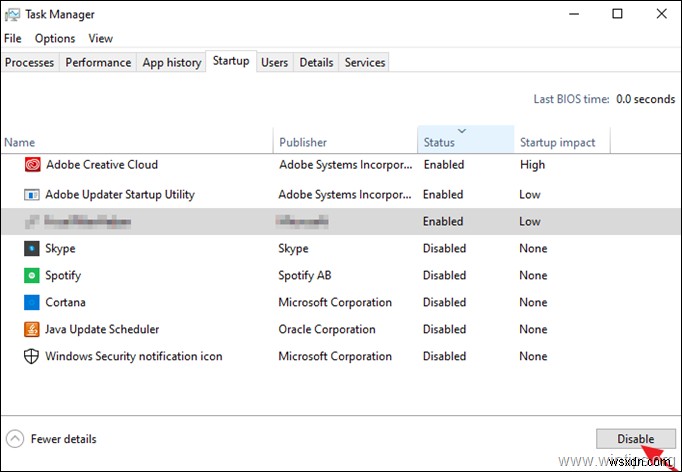Viewport: 682px width, 472px height.
Task: Click Skype's Disabled status cell
Action: (x=445, y=248)
